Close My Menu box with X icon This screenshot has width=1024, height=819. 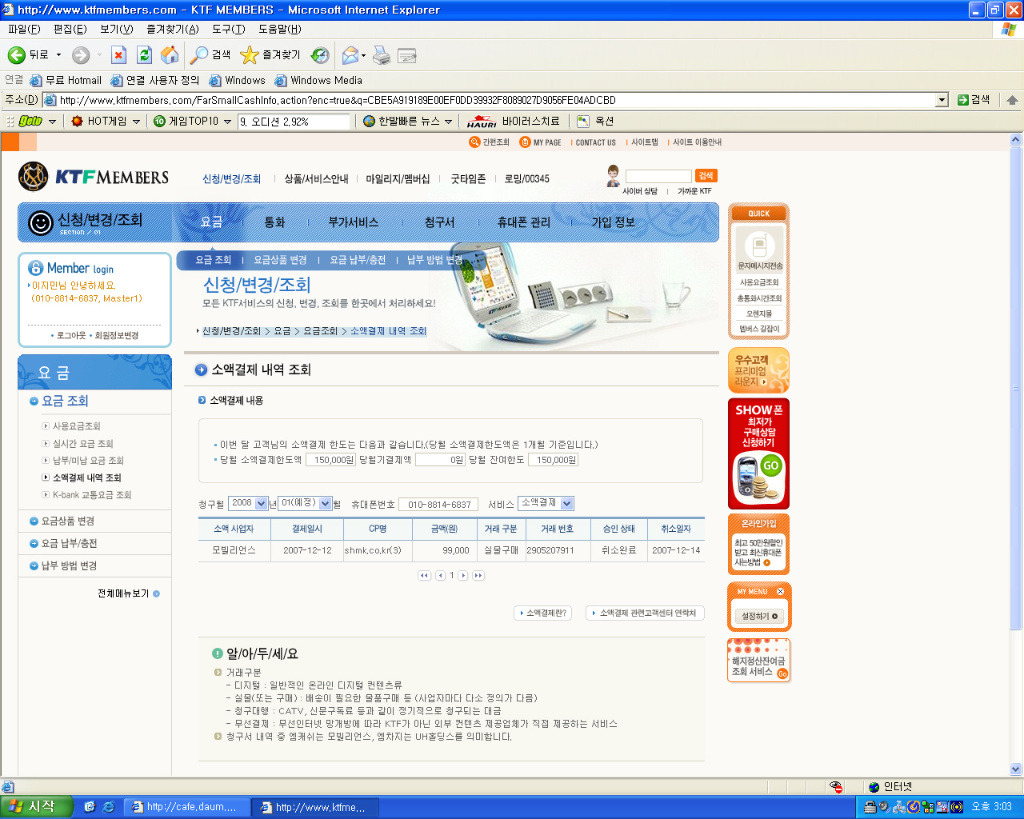coord(780,591)
